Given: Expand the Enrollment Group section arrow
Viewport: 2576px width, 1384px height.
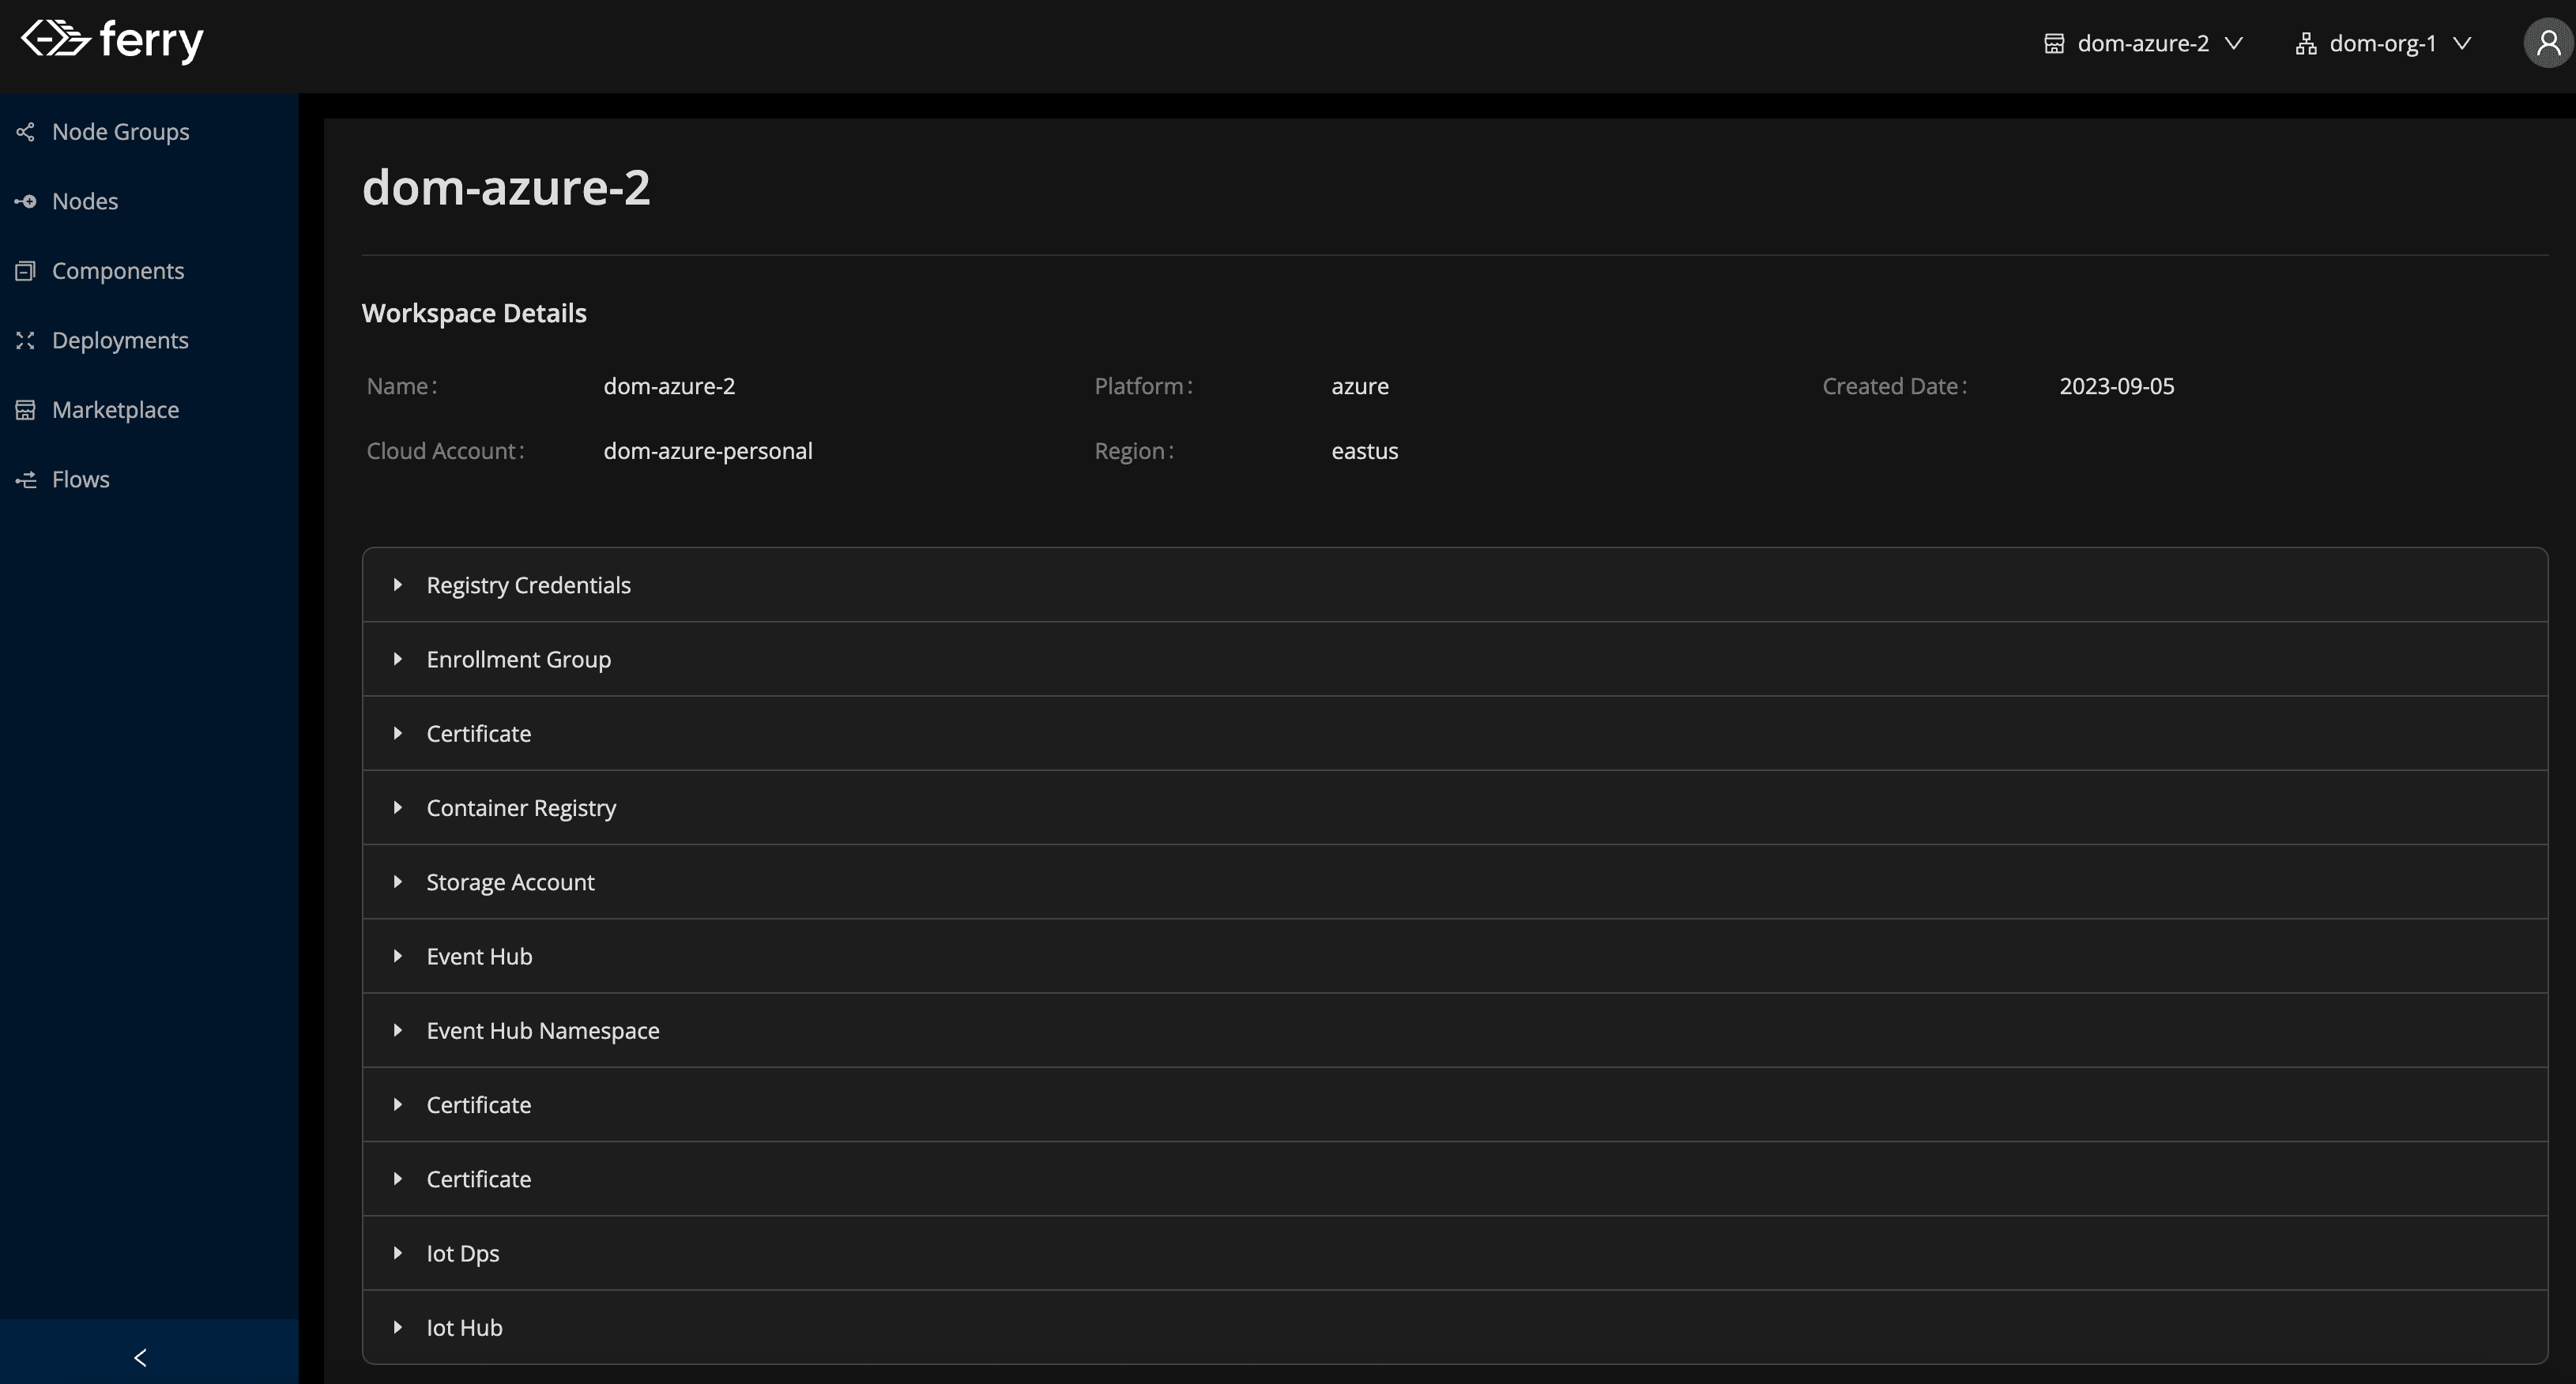Looking at the screenshot, I should [x=398, y=659].
